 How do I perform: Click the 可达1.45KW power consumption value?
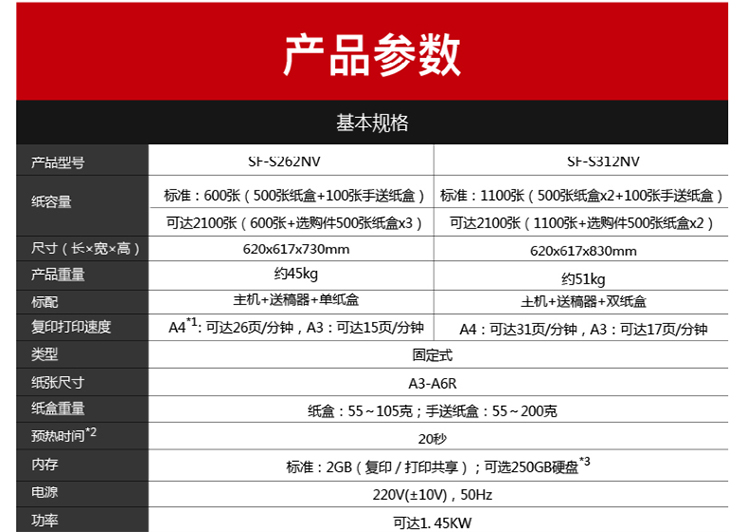point(432,520)
